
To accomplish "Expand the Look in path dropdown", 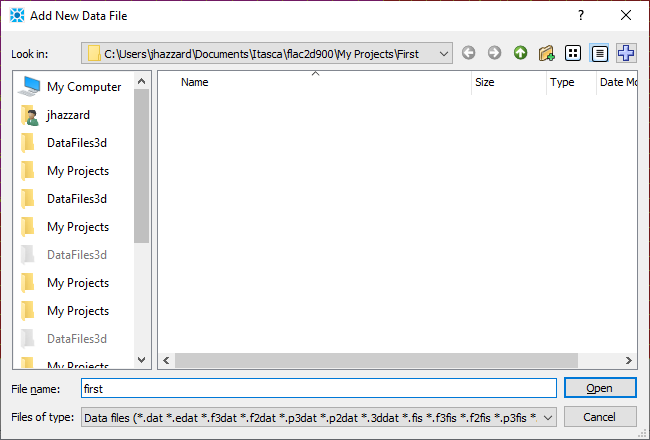I will point(444,53).
